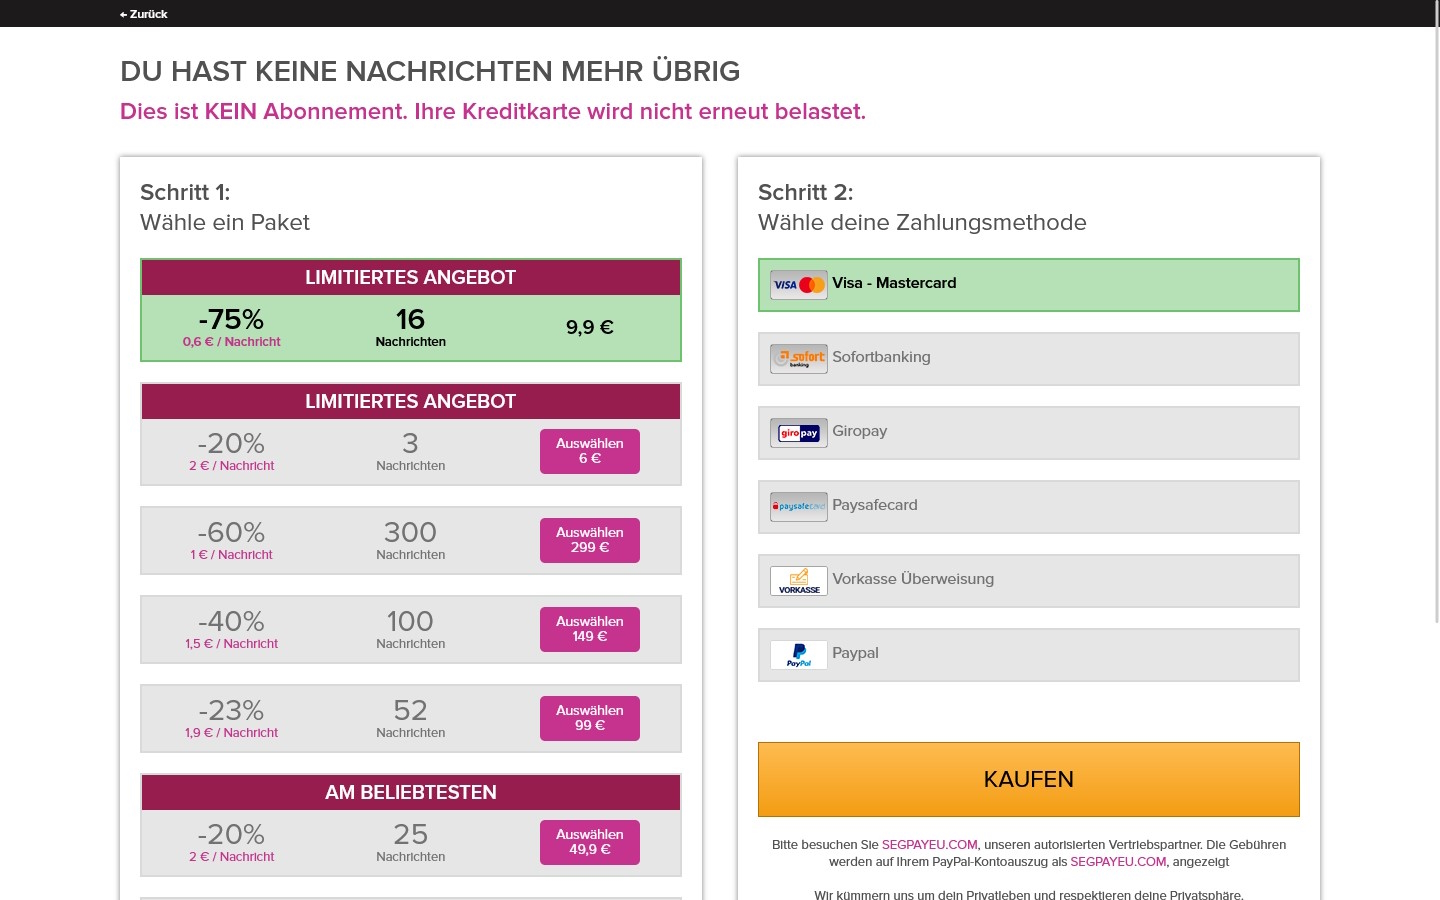Select the 16 Nachrichten limited offer
1440x900 pixels.
(x=410, y=327)
